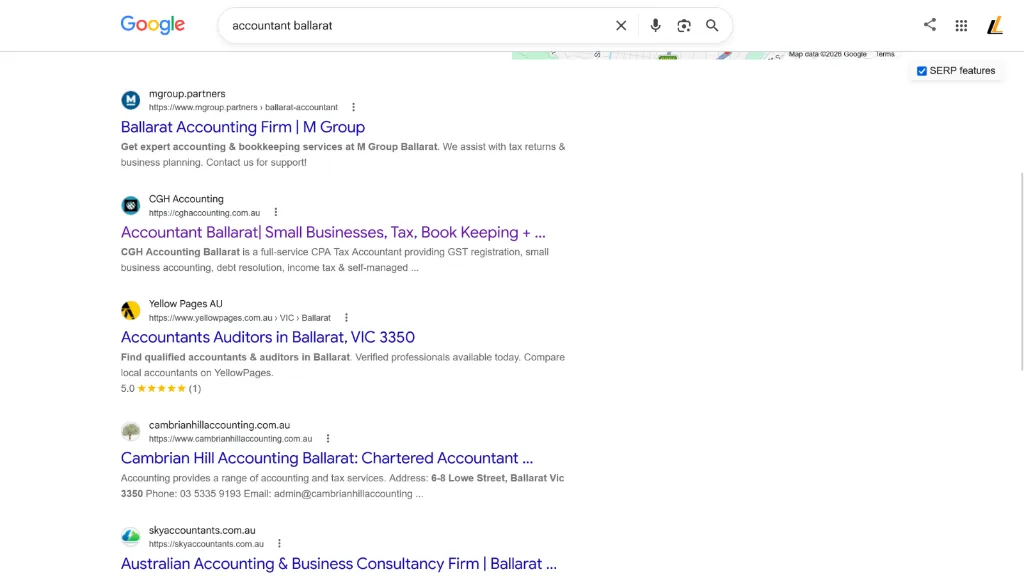This screenshot has width=1024, height=576.
Task: Click the cambrianhillaccounting tree favicon
Action: coord(131,431)
